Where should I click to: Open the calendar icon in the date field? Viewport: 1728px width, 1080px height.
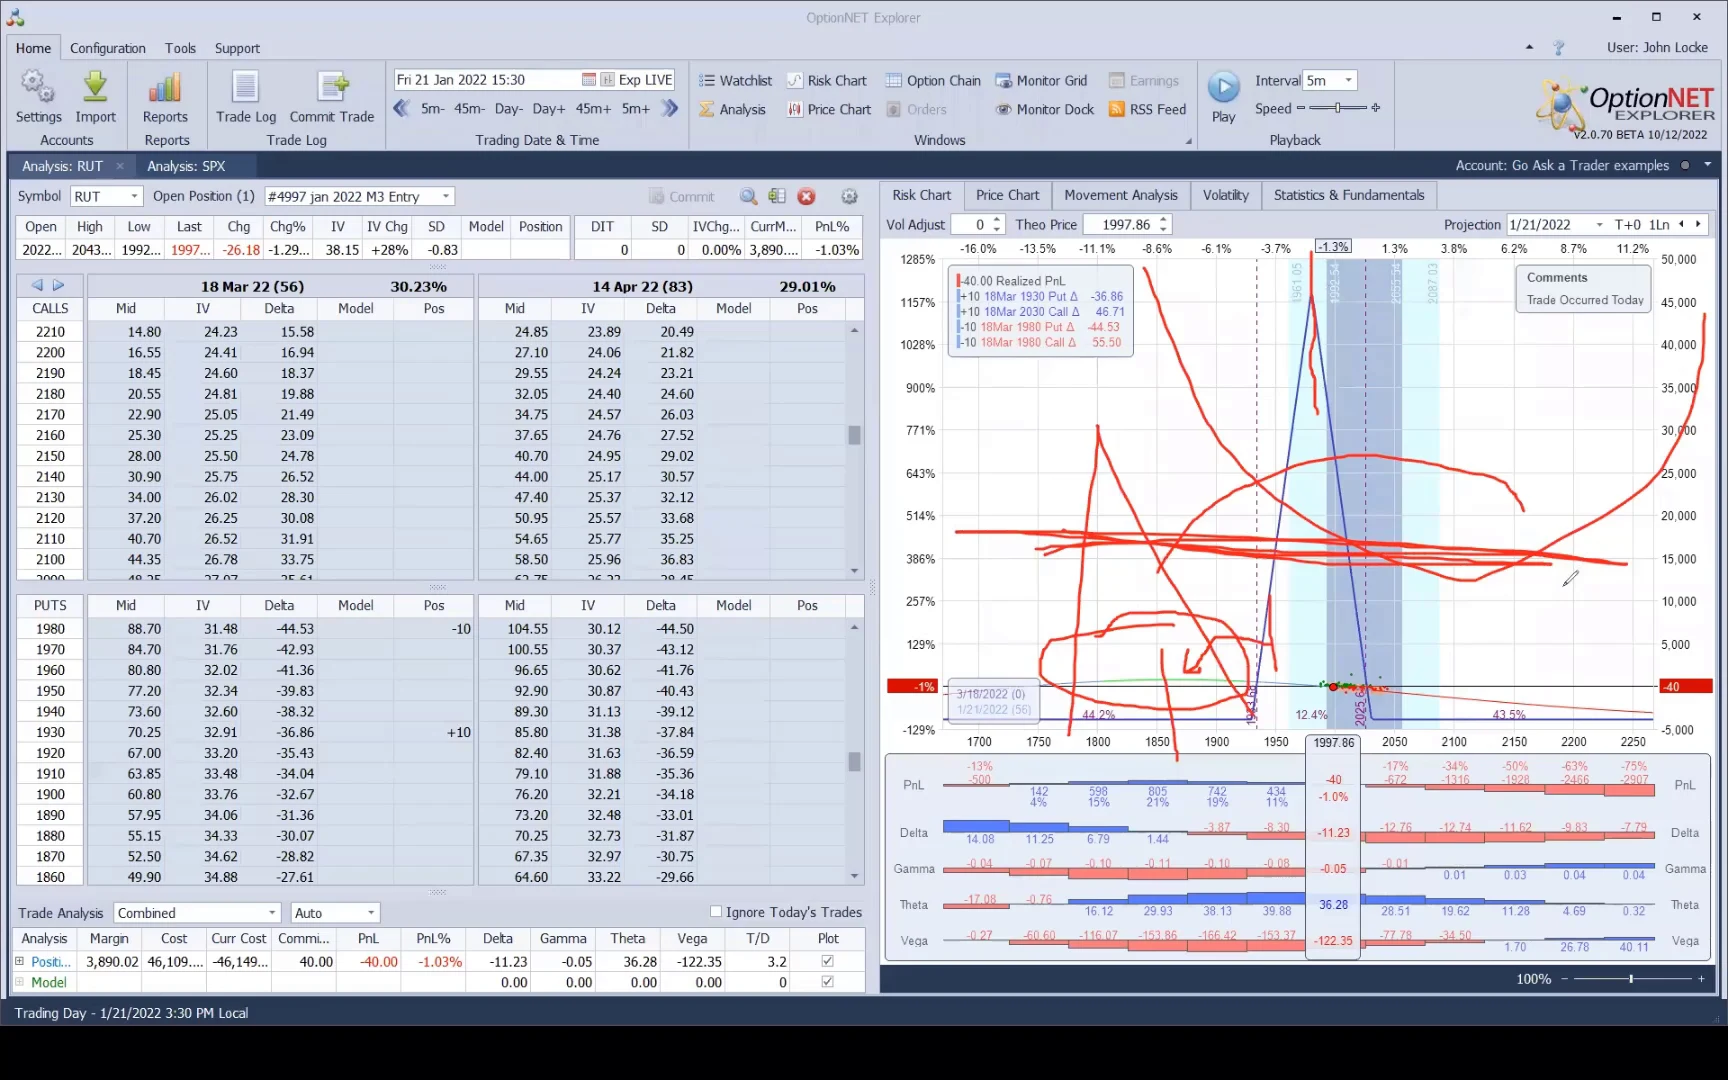coord(590,80)
